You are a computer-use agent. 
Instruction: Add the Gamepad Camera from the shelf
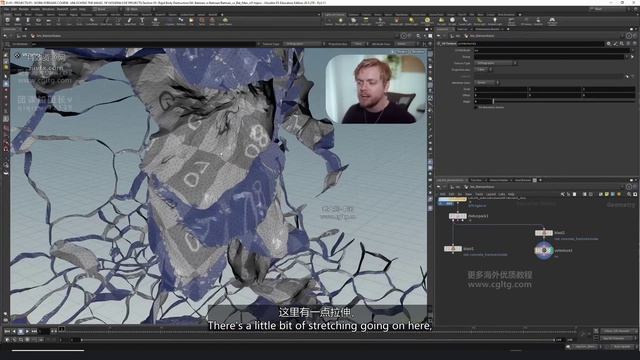point(552,20)
